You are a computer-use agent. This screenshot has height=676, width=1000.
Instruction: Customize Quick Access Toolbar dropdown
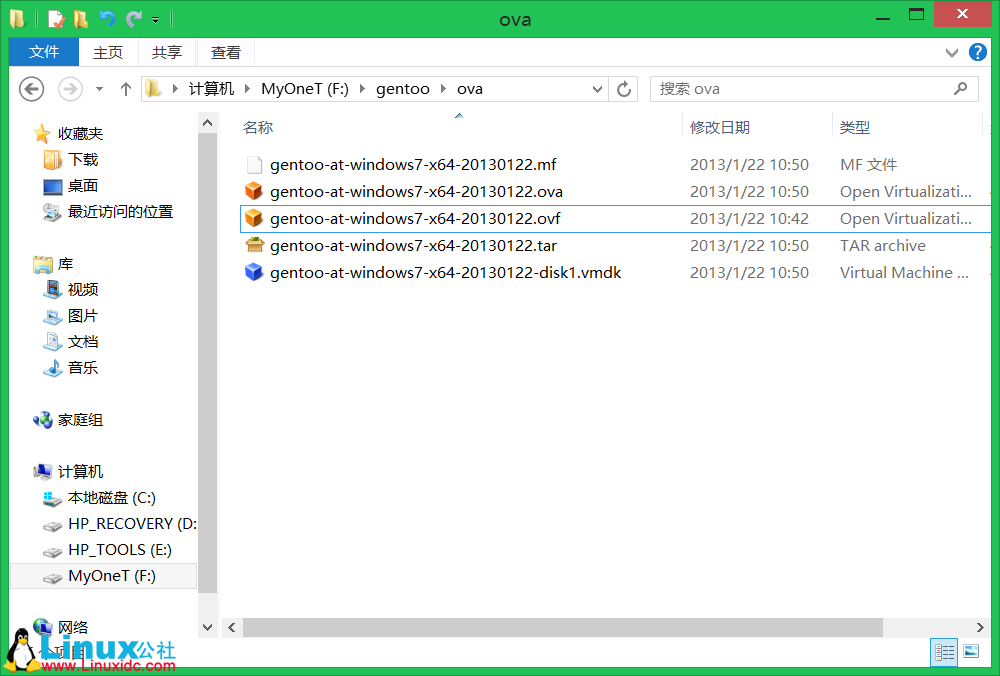(x=155, y=19)
